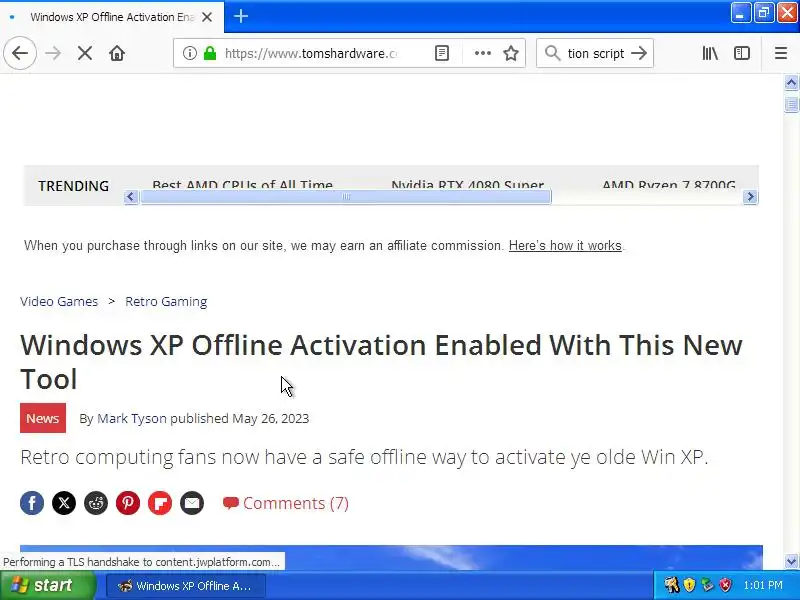Share the article by email
Viewport: 800px width, 600px height.
192,503
